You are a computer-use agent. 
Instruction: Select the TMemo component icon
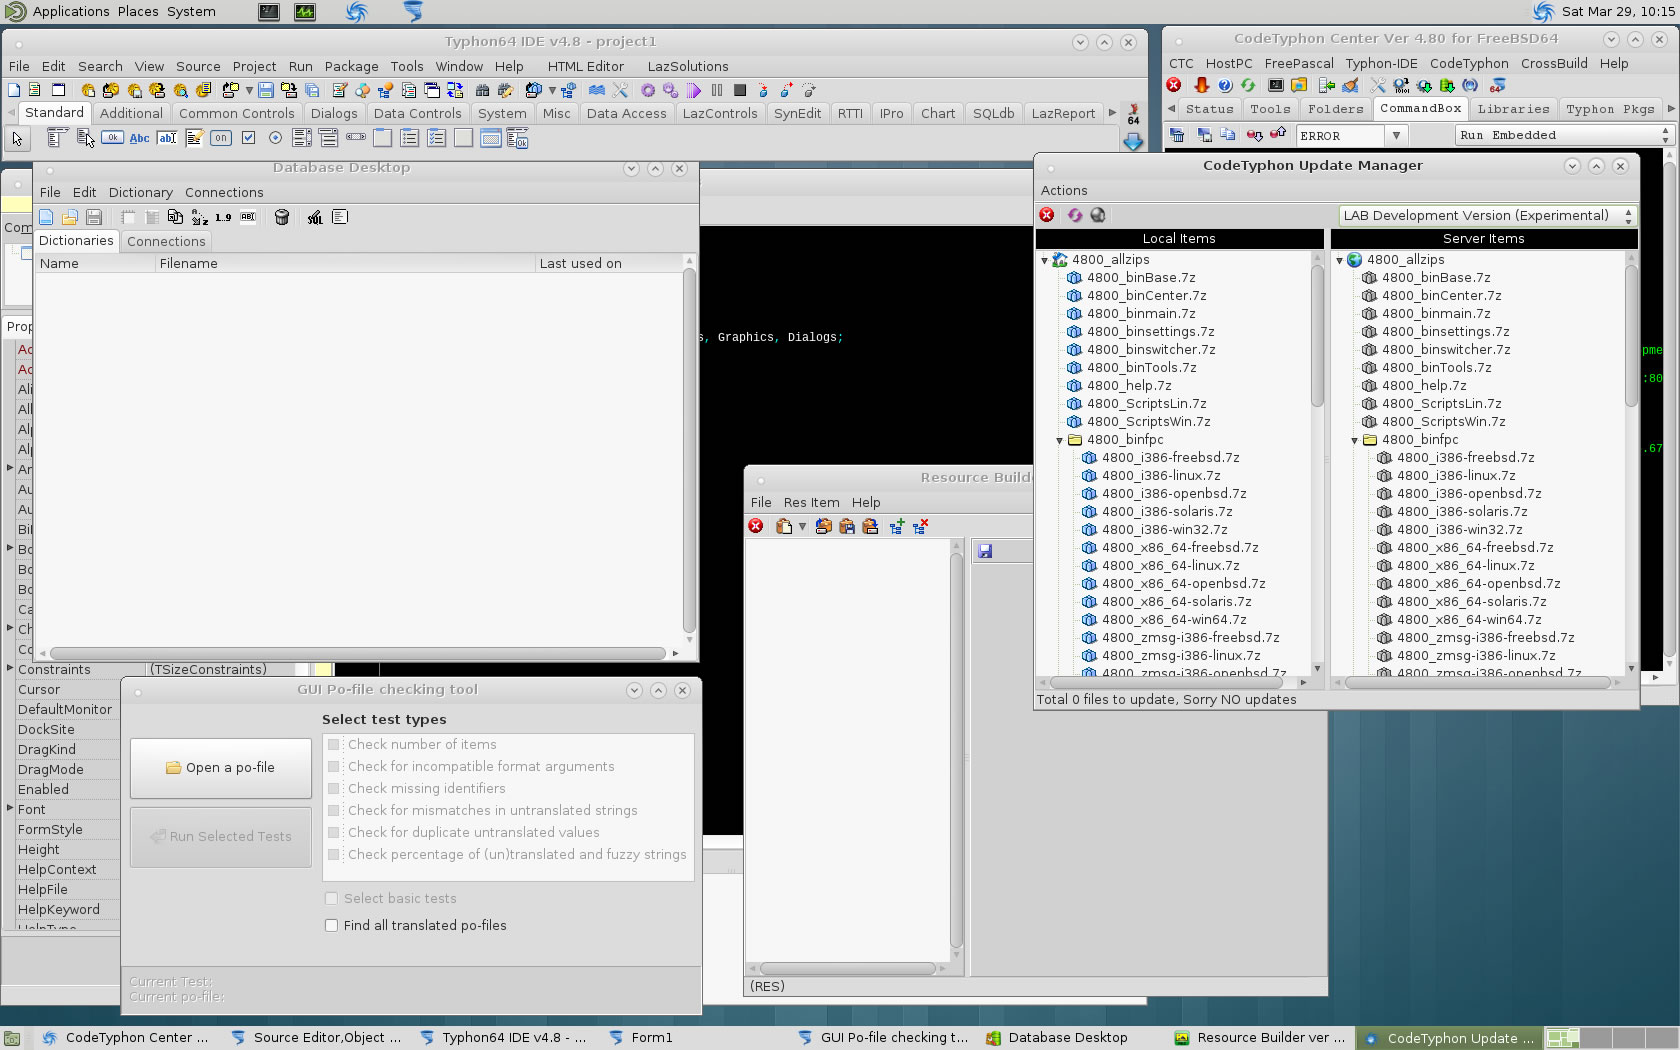(x=194, y=138)
